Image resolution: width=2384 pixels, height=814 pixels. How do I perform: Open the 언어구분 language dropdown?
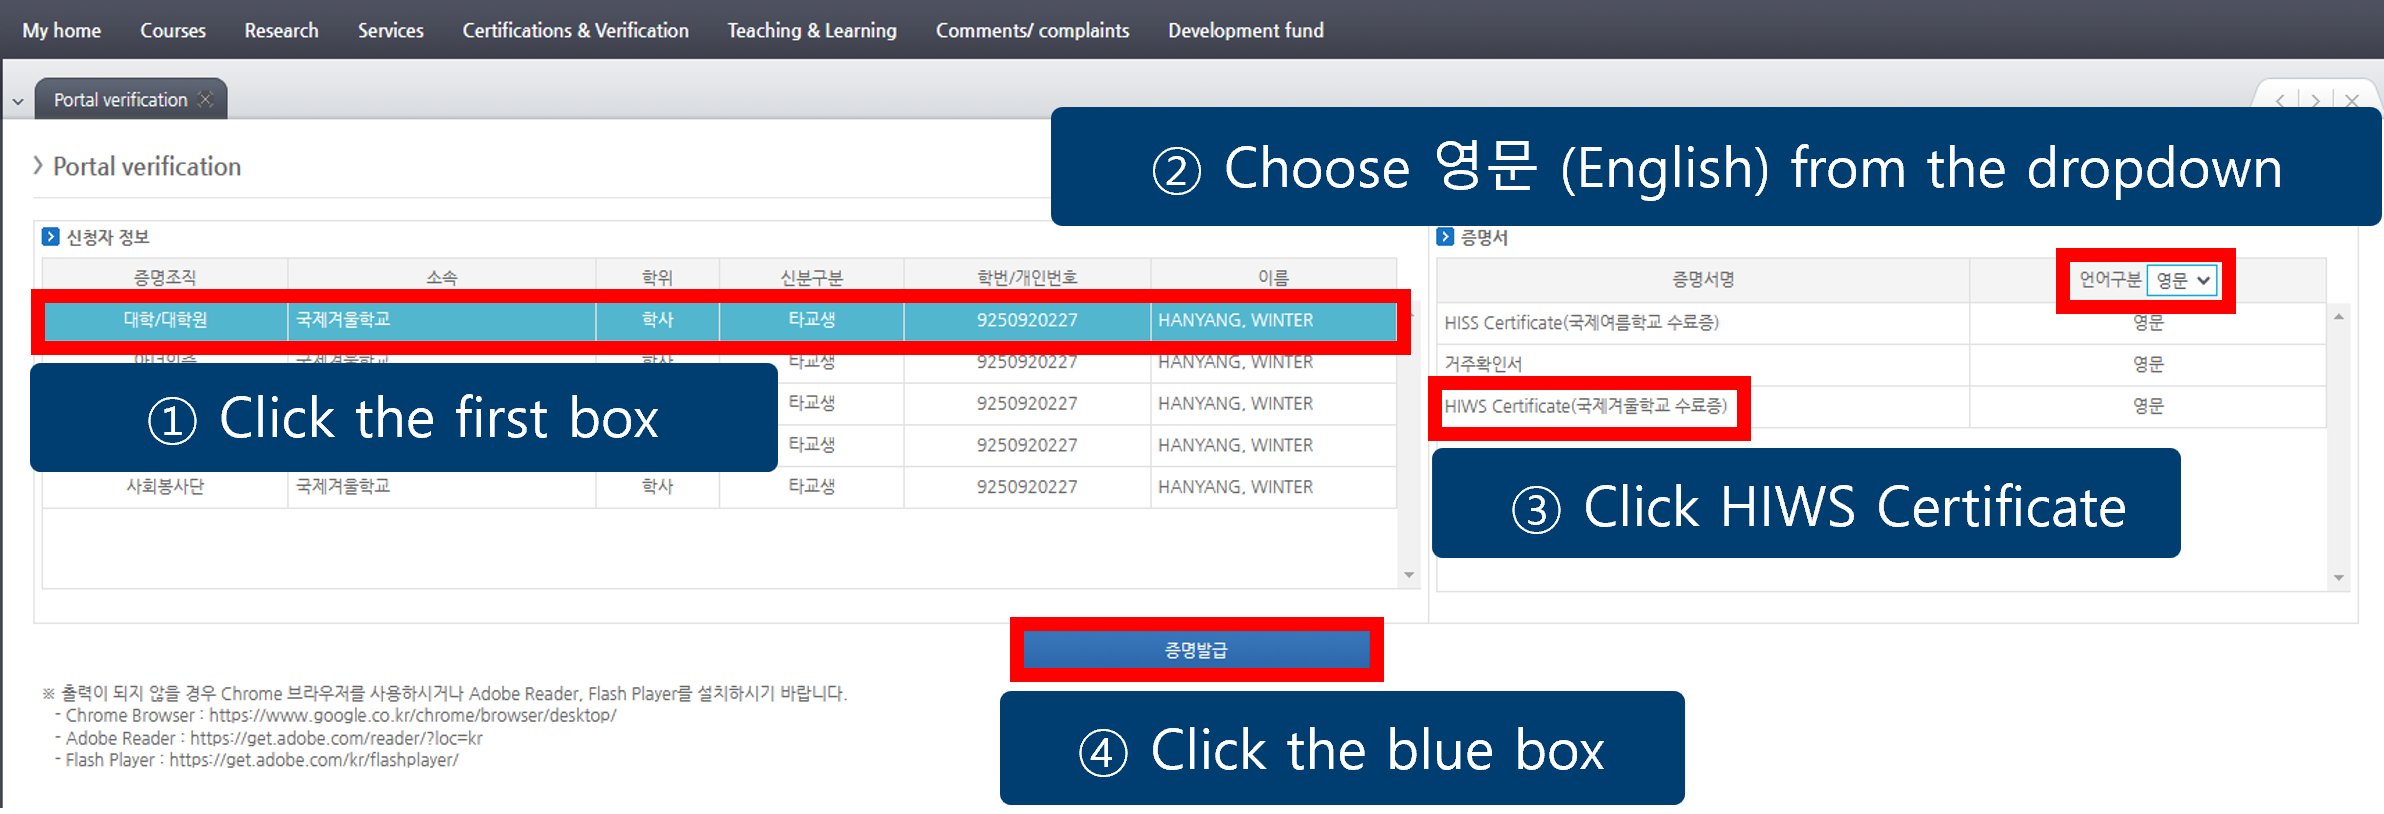(x=2182, y=280)
